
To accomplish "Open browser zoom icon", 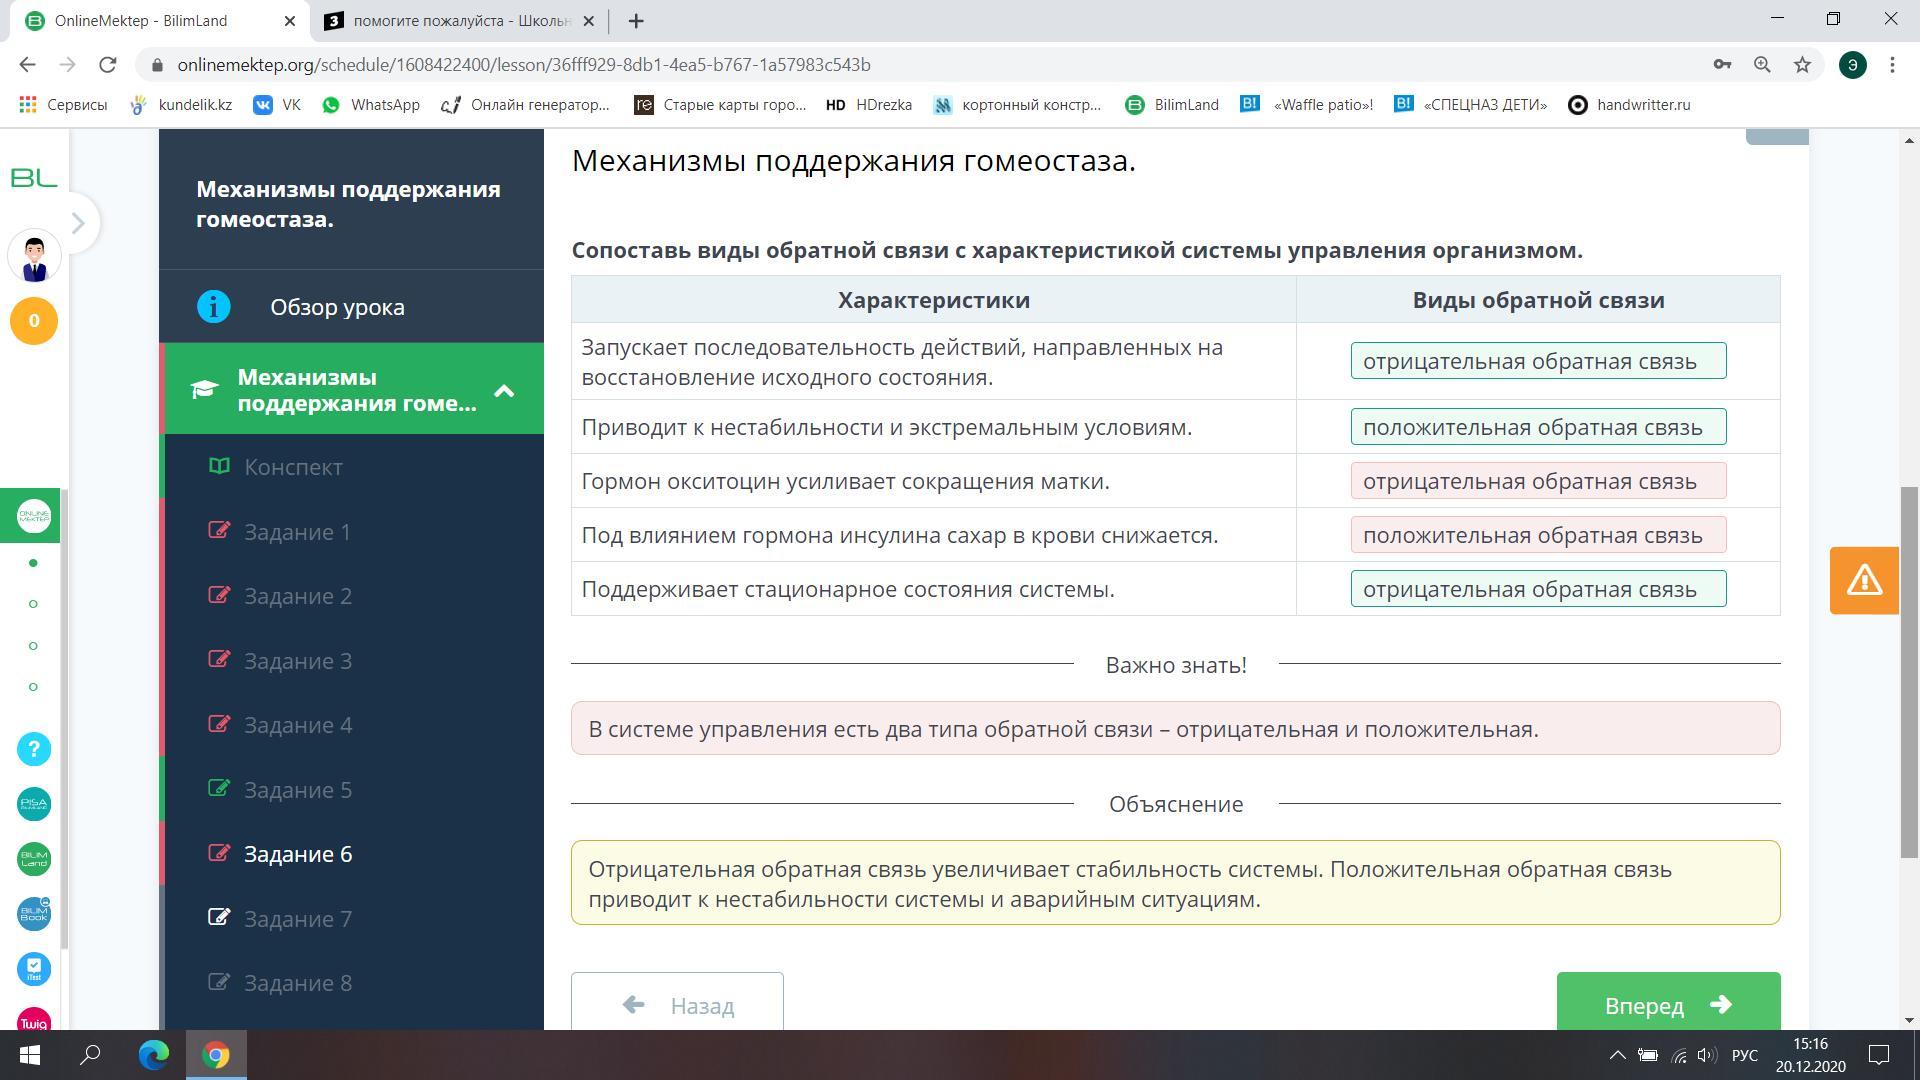I will click(1762, 64).
